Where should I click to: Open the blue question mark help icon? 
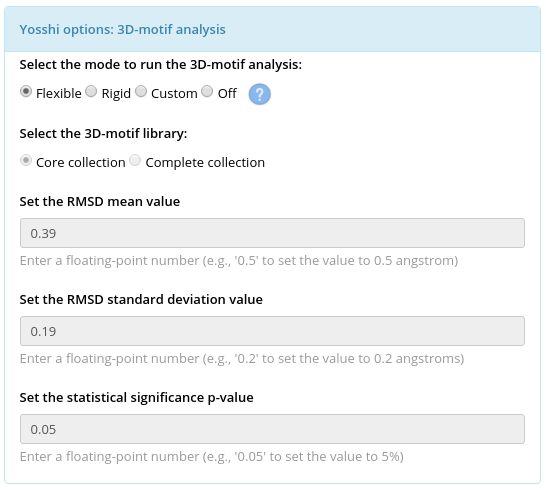tap(259, 94)
